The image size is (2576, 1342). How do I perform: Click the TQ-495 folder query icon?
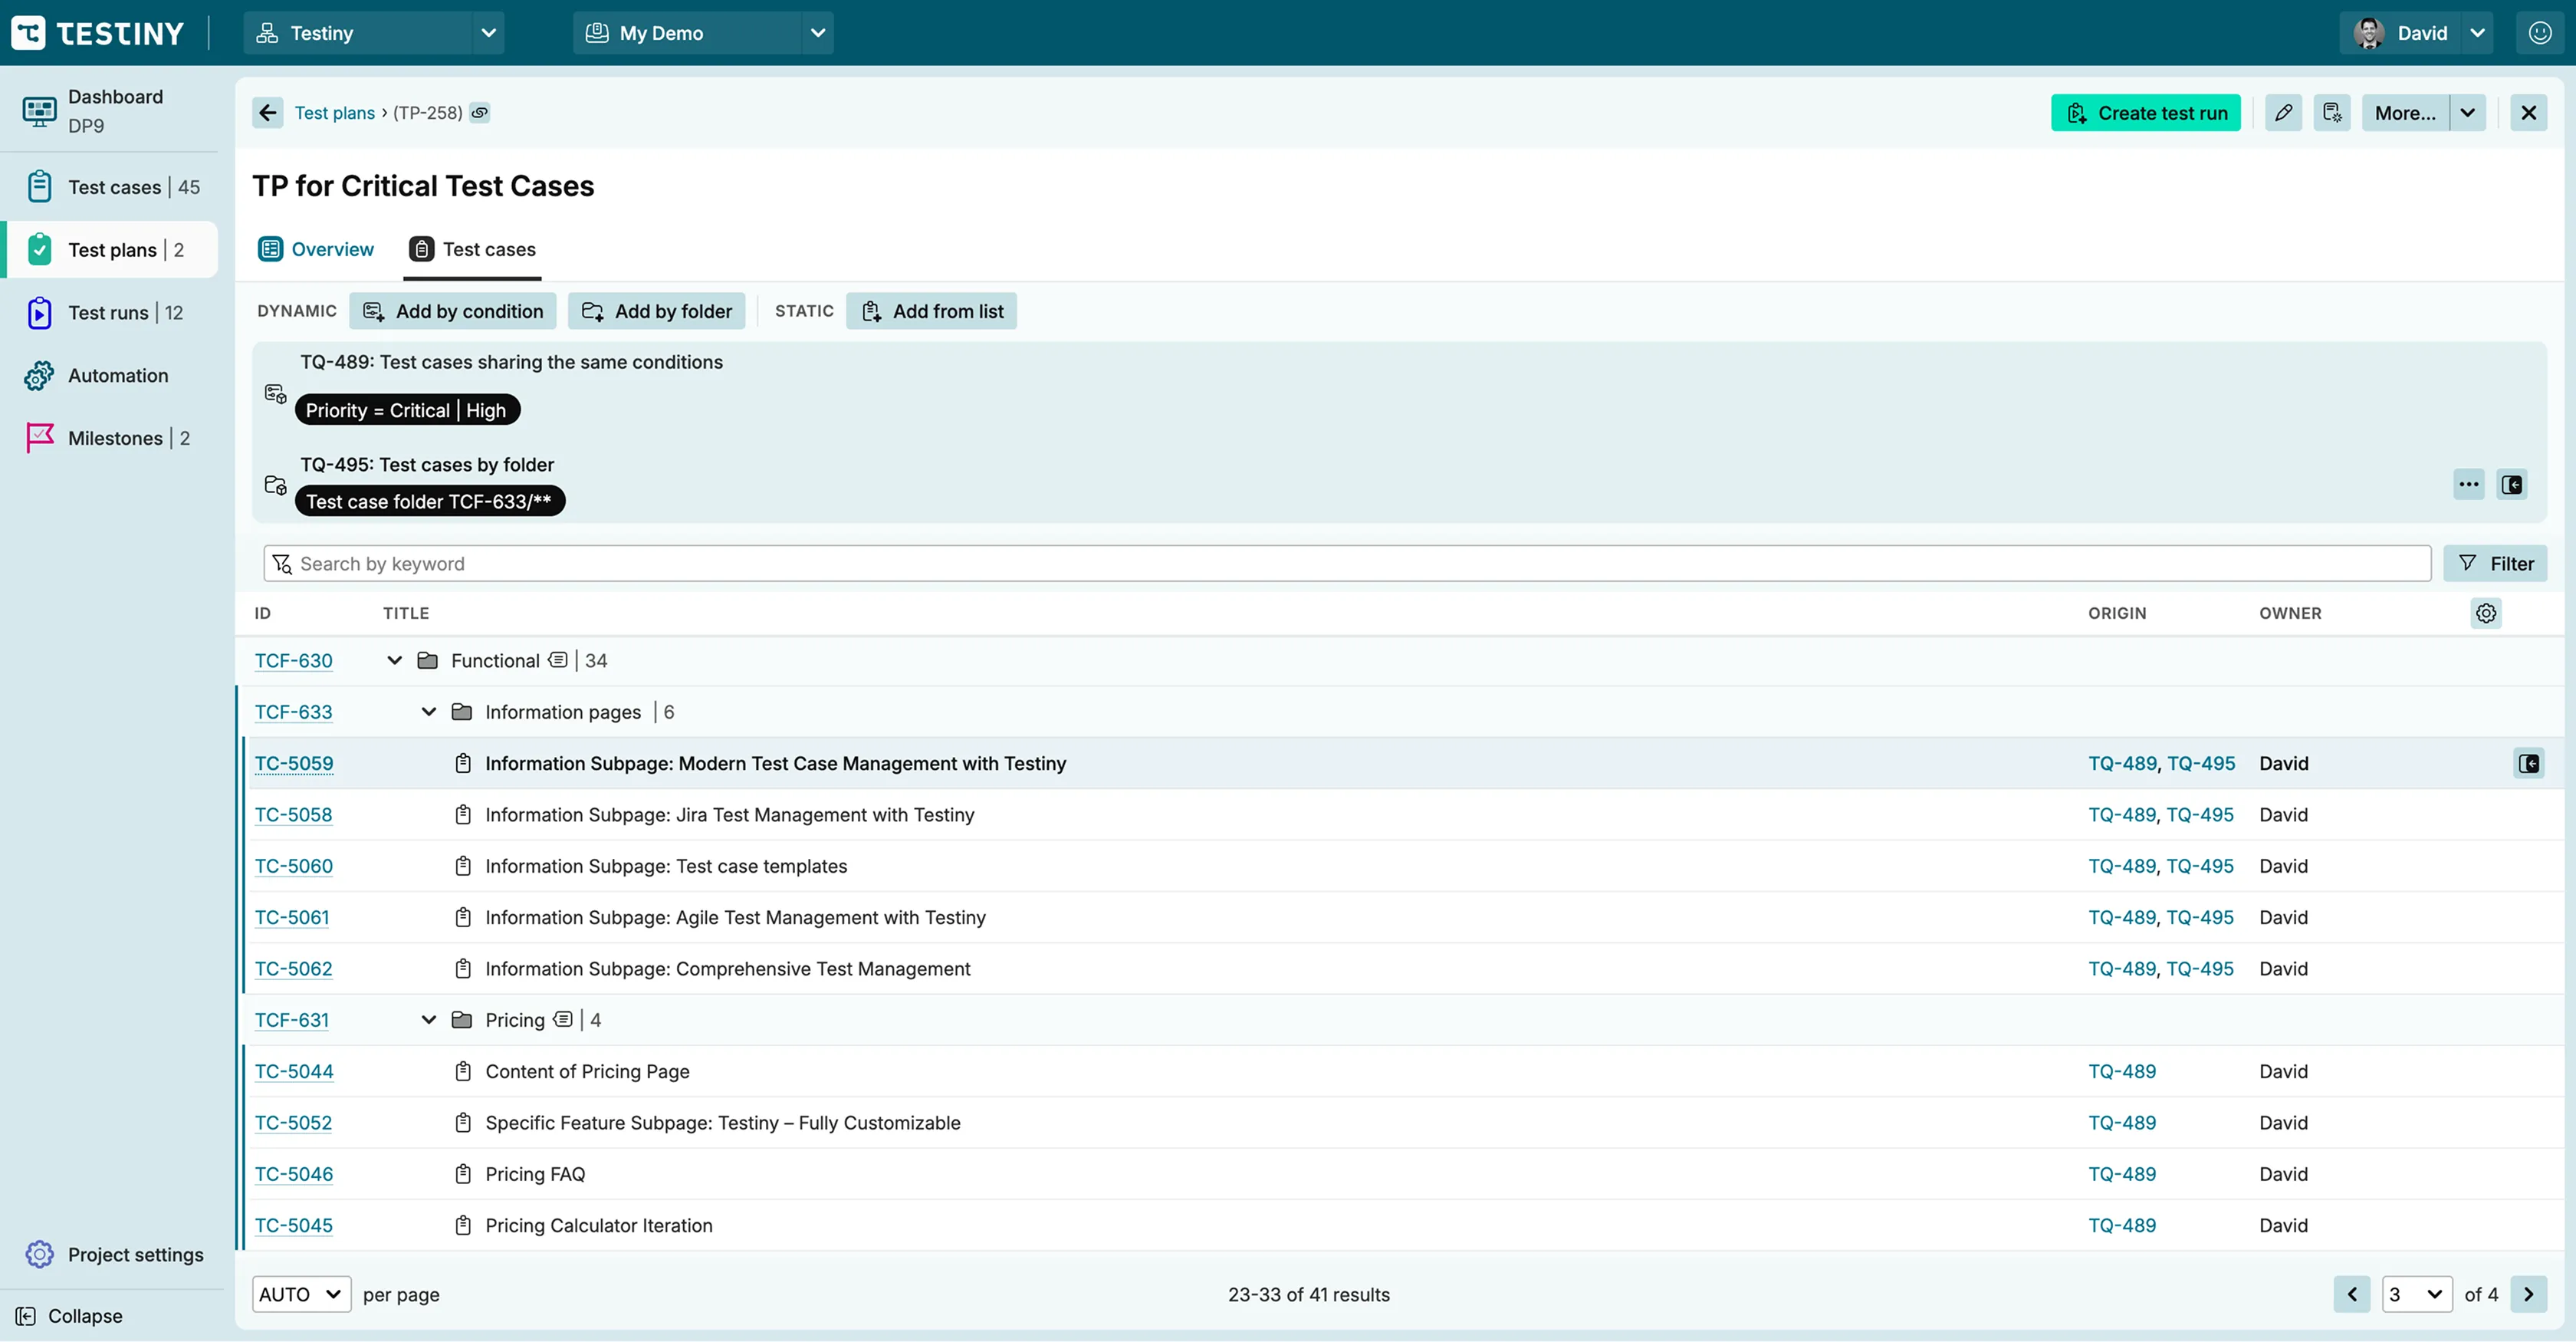click(275, 485)
